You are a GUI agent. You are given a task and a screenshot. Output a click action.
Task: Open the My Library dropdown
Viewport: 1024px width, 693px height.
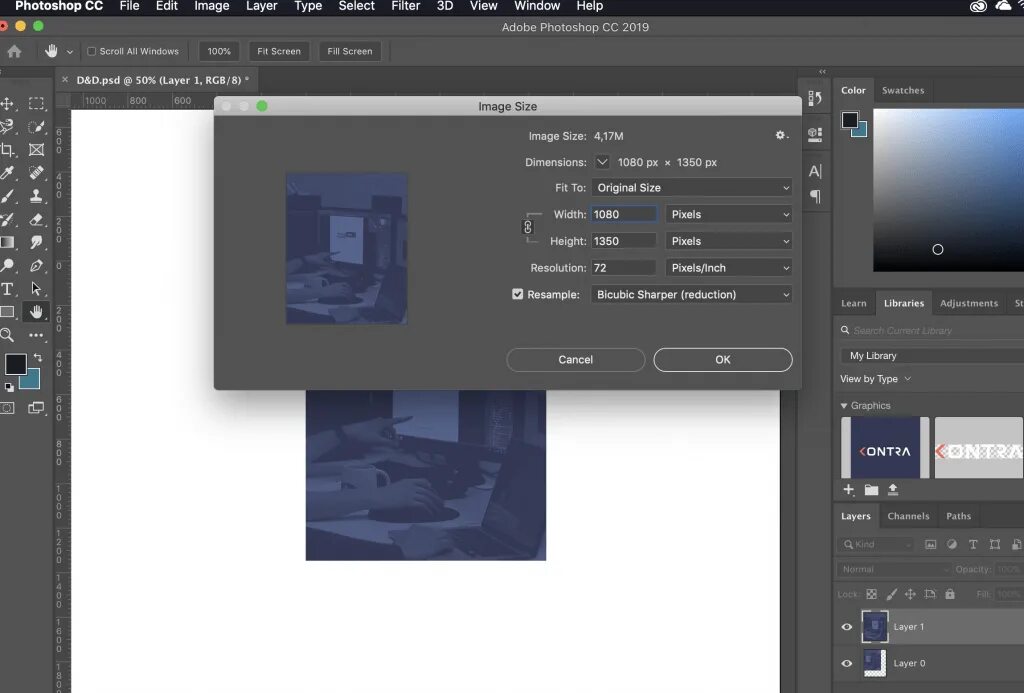932,355
